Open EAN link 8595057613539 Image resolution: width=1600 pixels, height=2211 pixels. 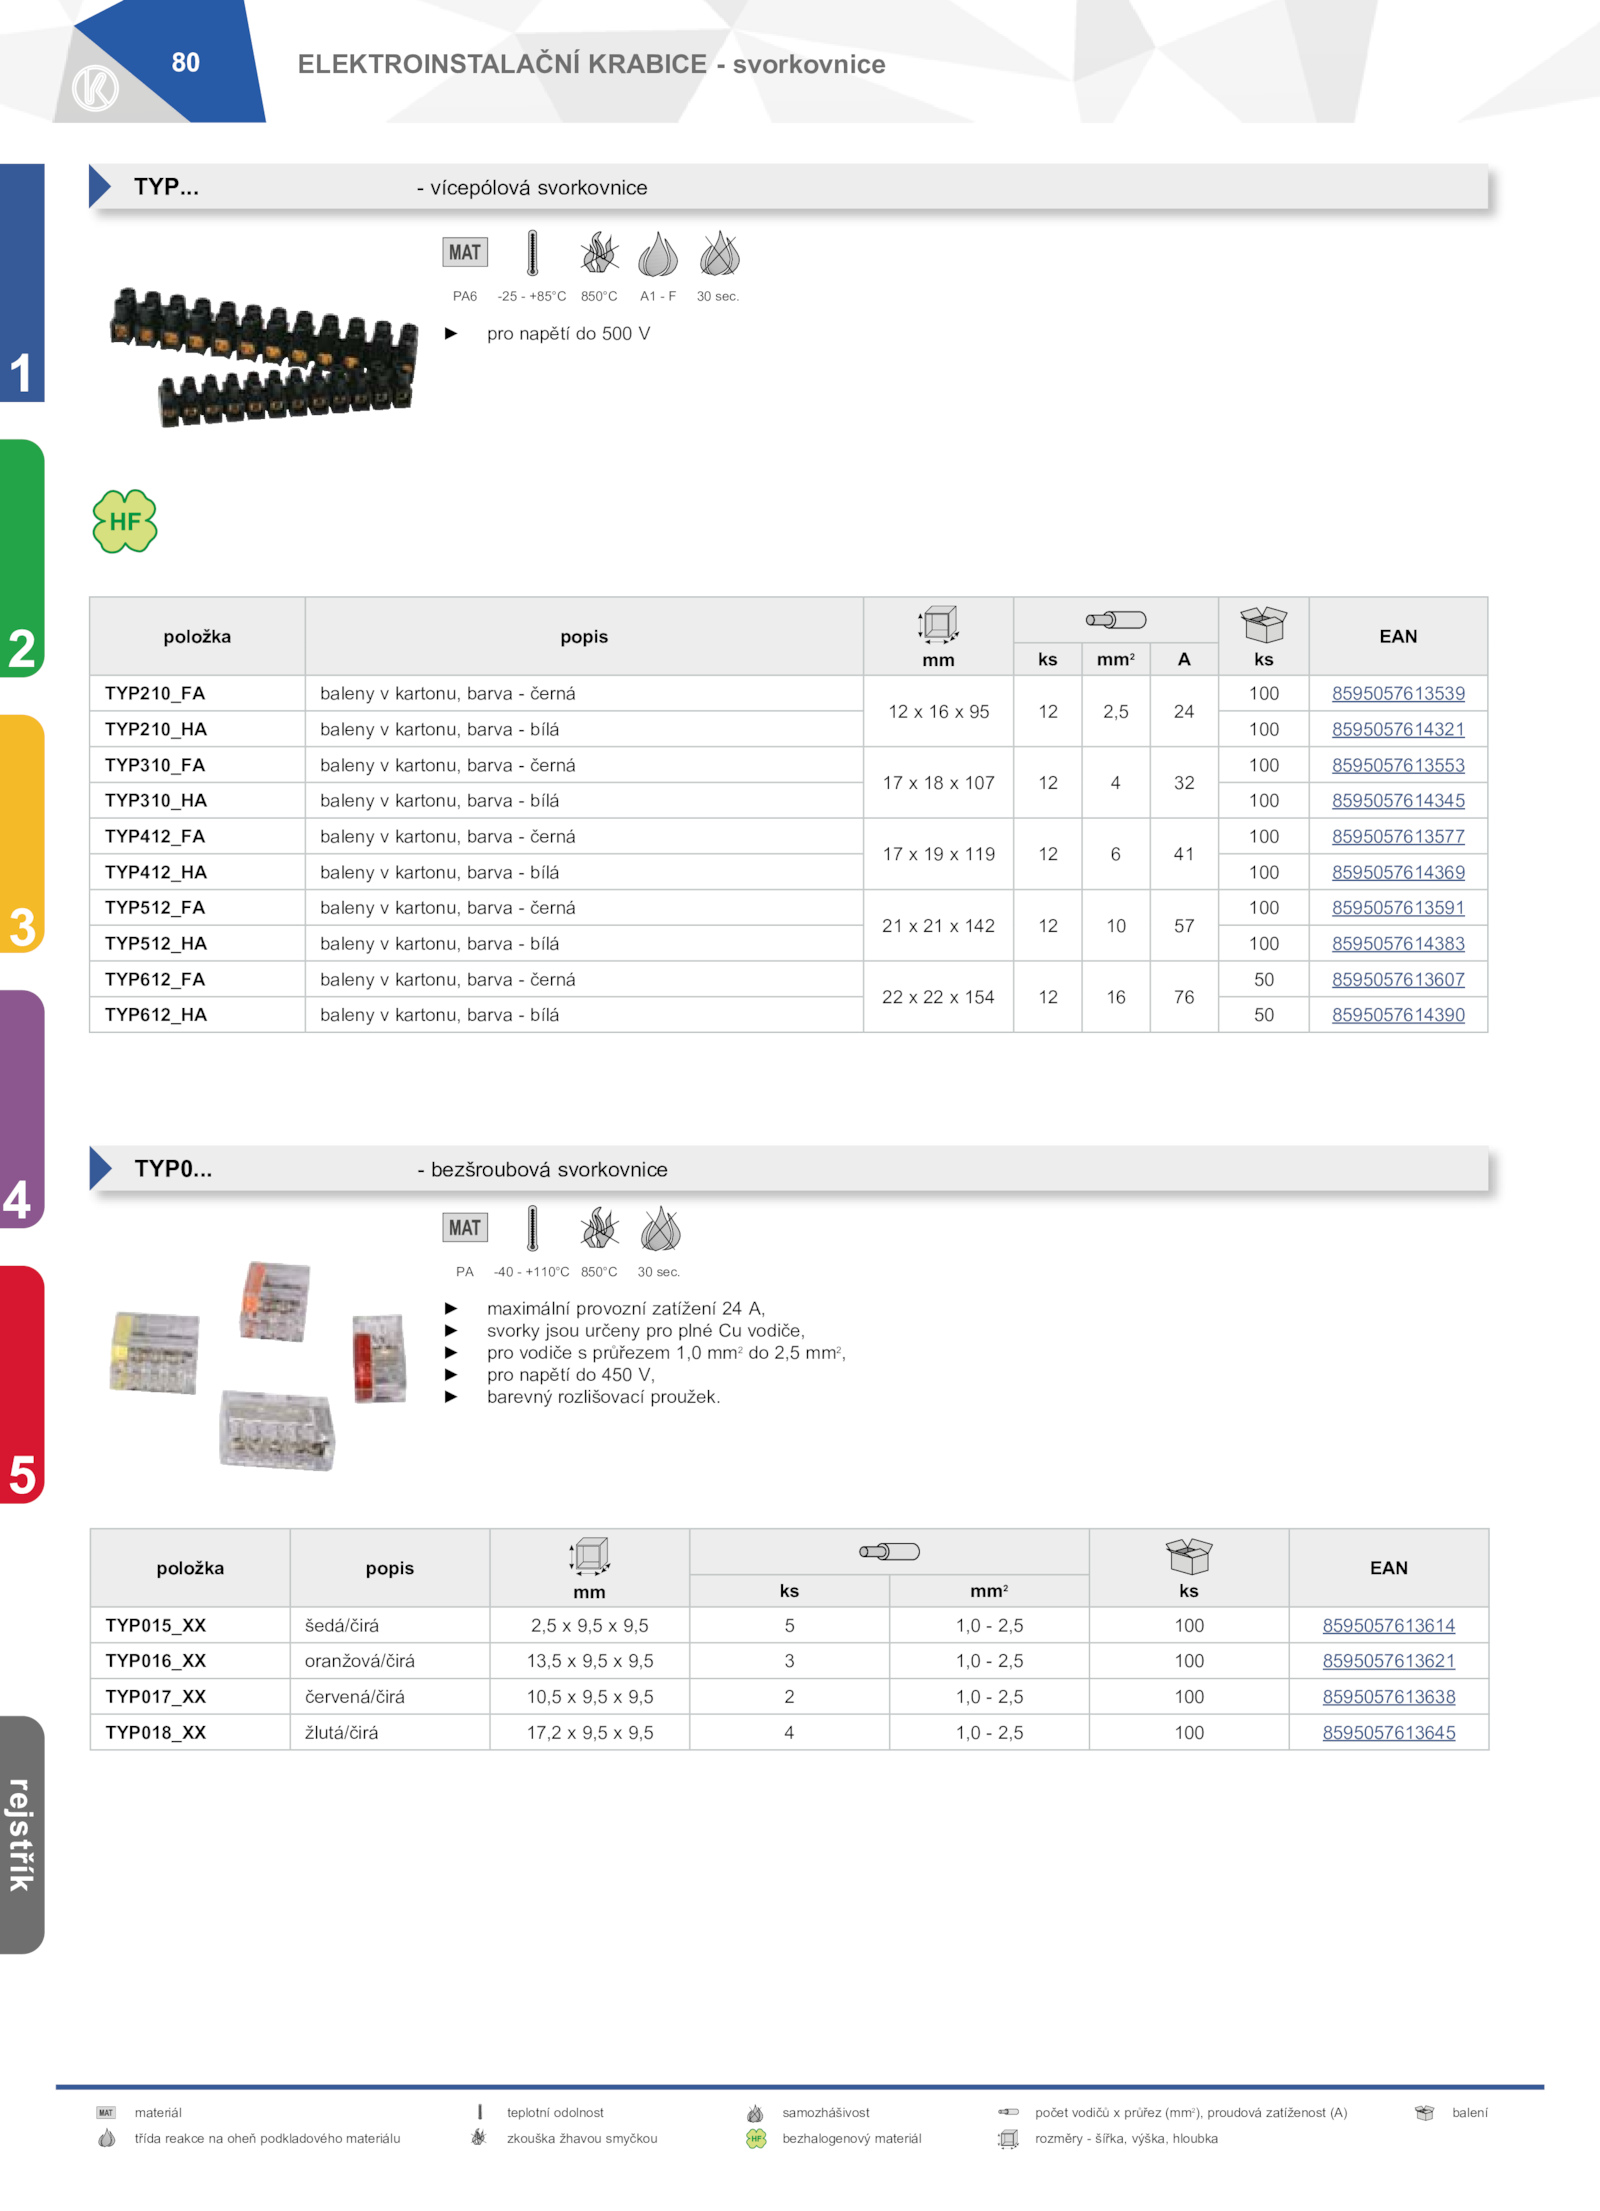tap(1398, 693)
